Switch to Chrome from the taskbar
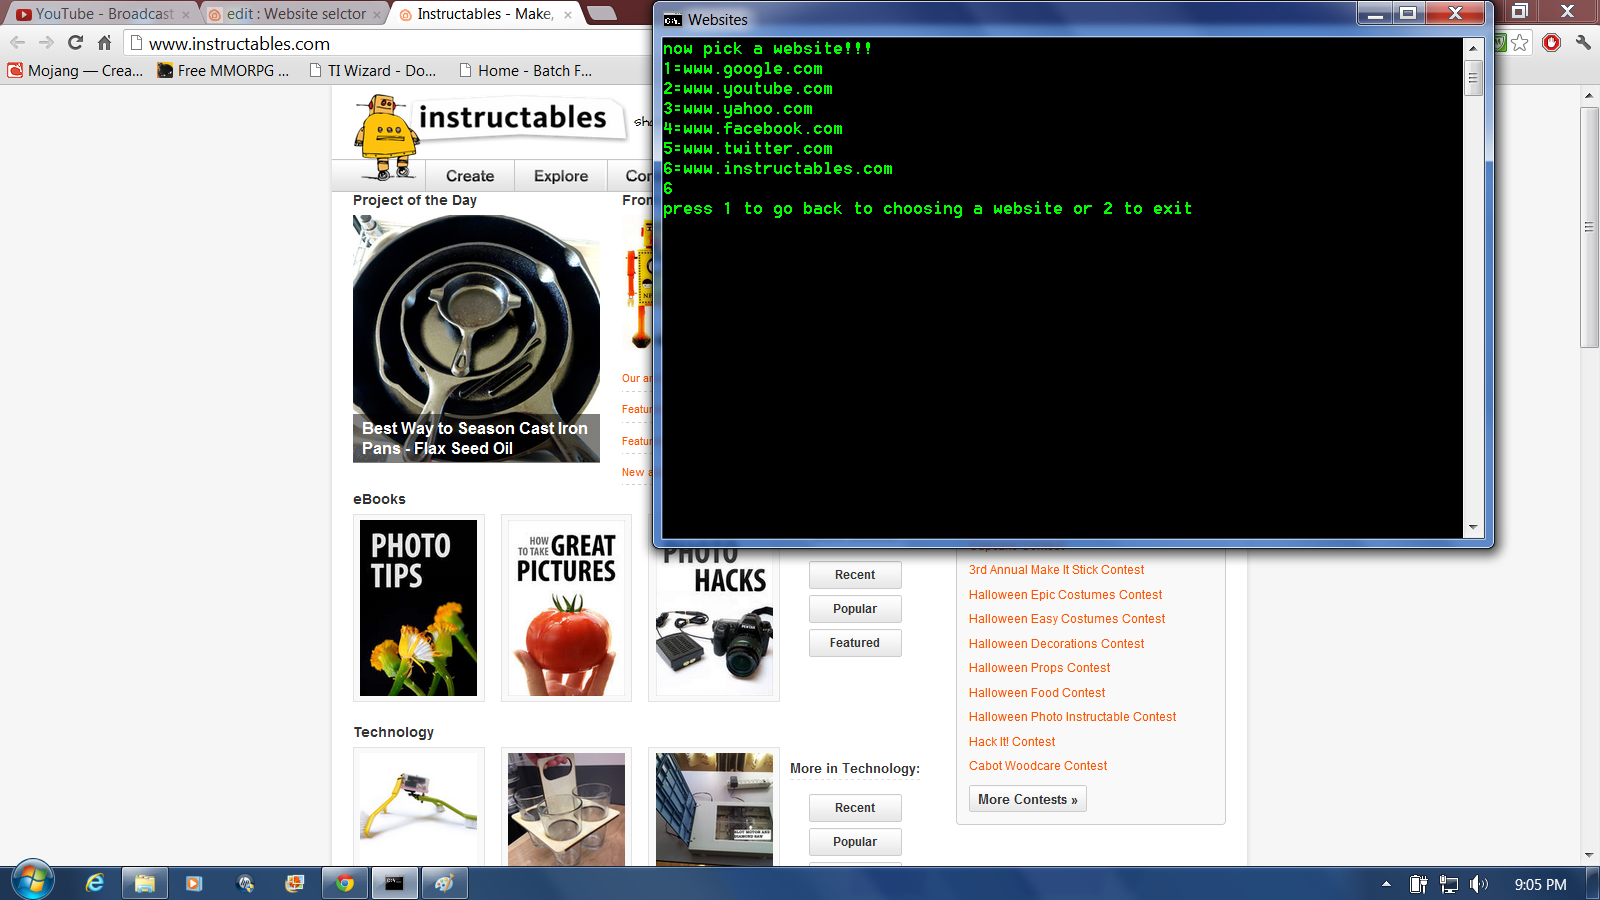1600x900 pixels. point(345,883)
